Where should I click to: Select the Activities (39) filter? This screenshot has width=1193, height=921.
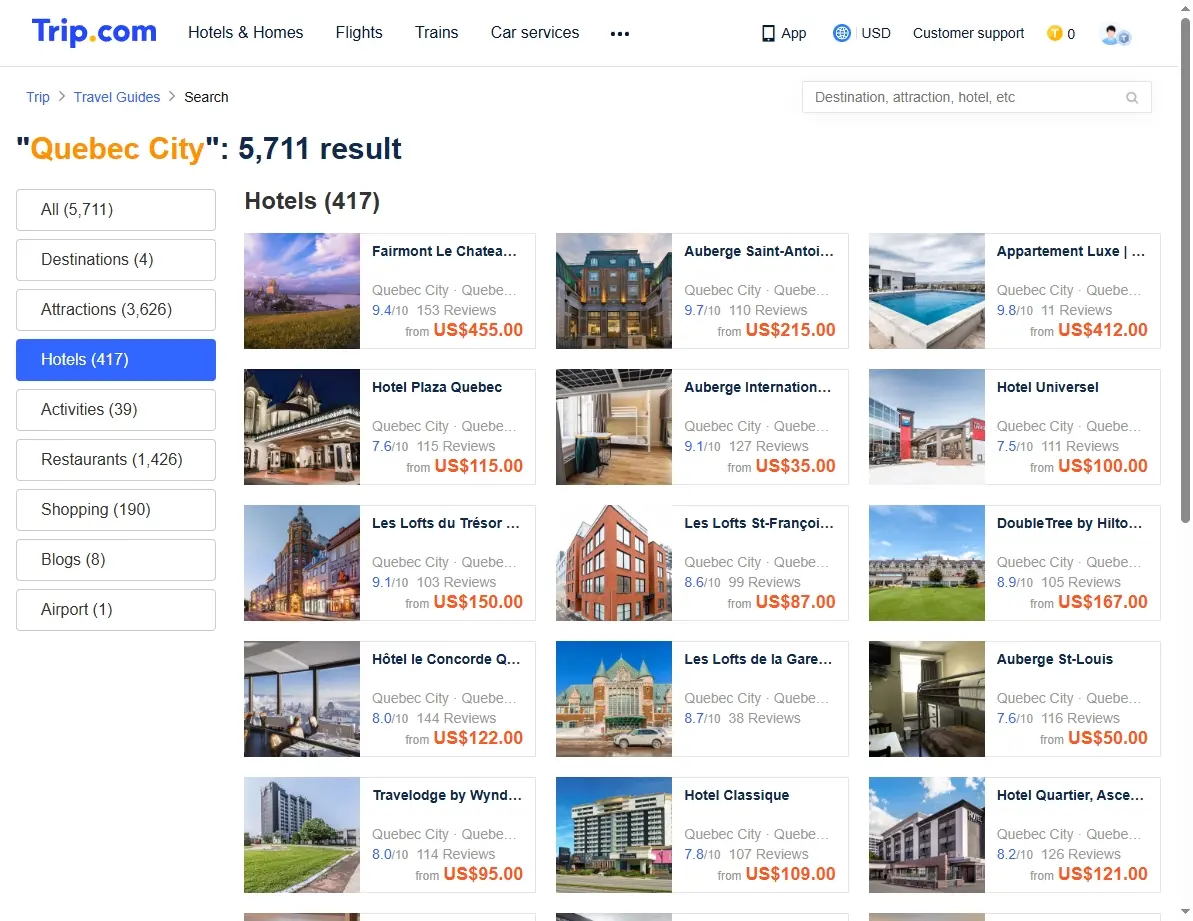point(116,410)
